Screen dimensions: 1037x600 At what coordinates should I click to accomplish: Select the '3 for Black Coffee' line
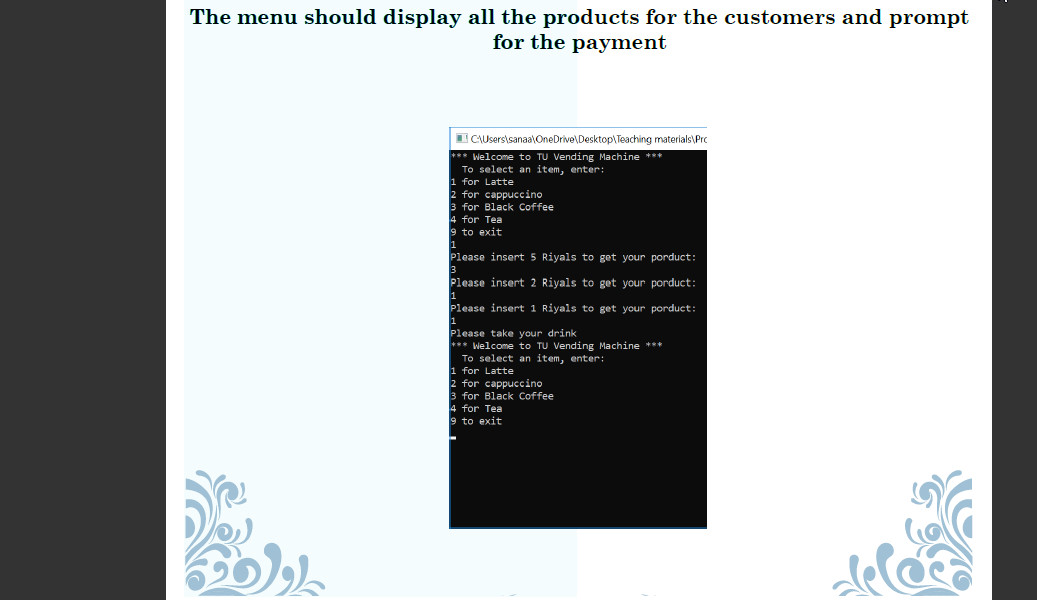point(500,206)
